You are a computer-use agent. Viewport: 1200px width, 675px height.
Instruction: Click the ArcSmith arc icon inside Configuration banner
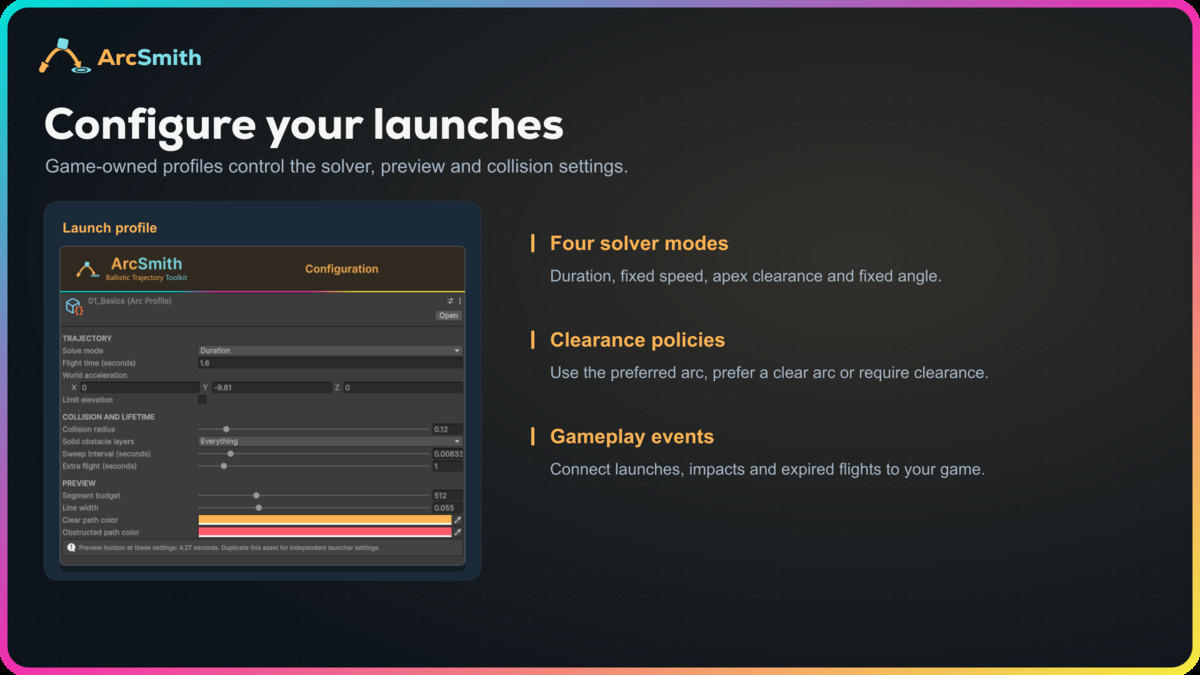pos(88,269)
